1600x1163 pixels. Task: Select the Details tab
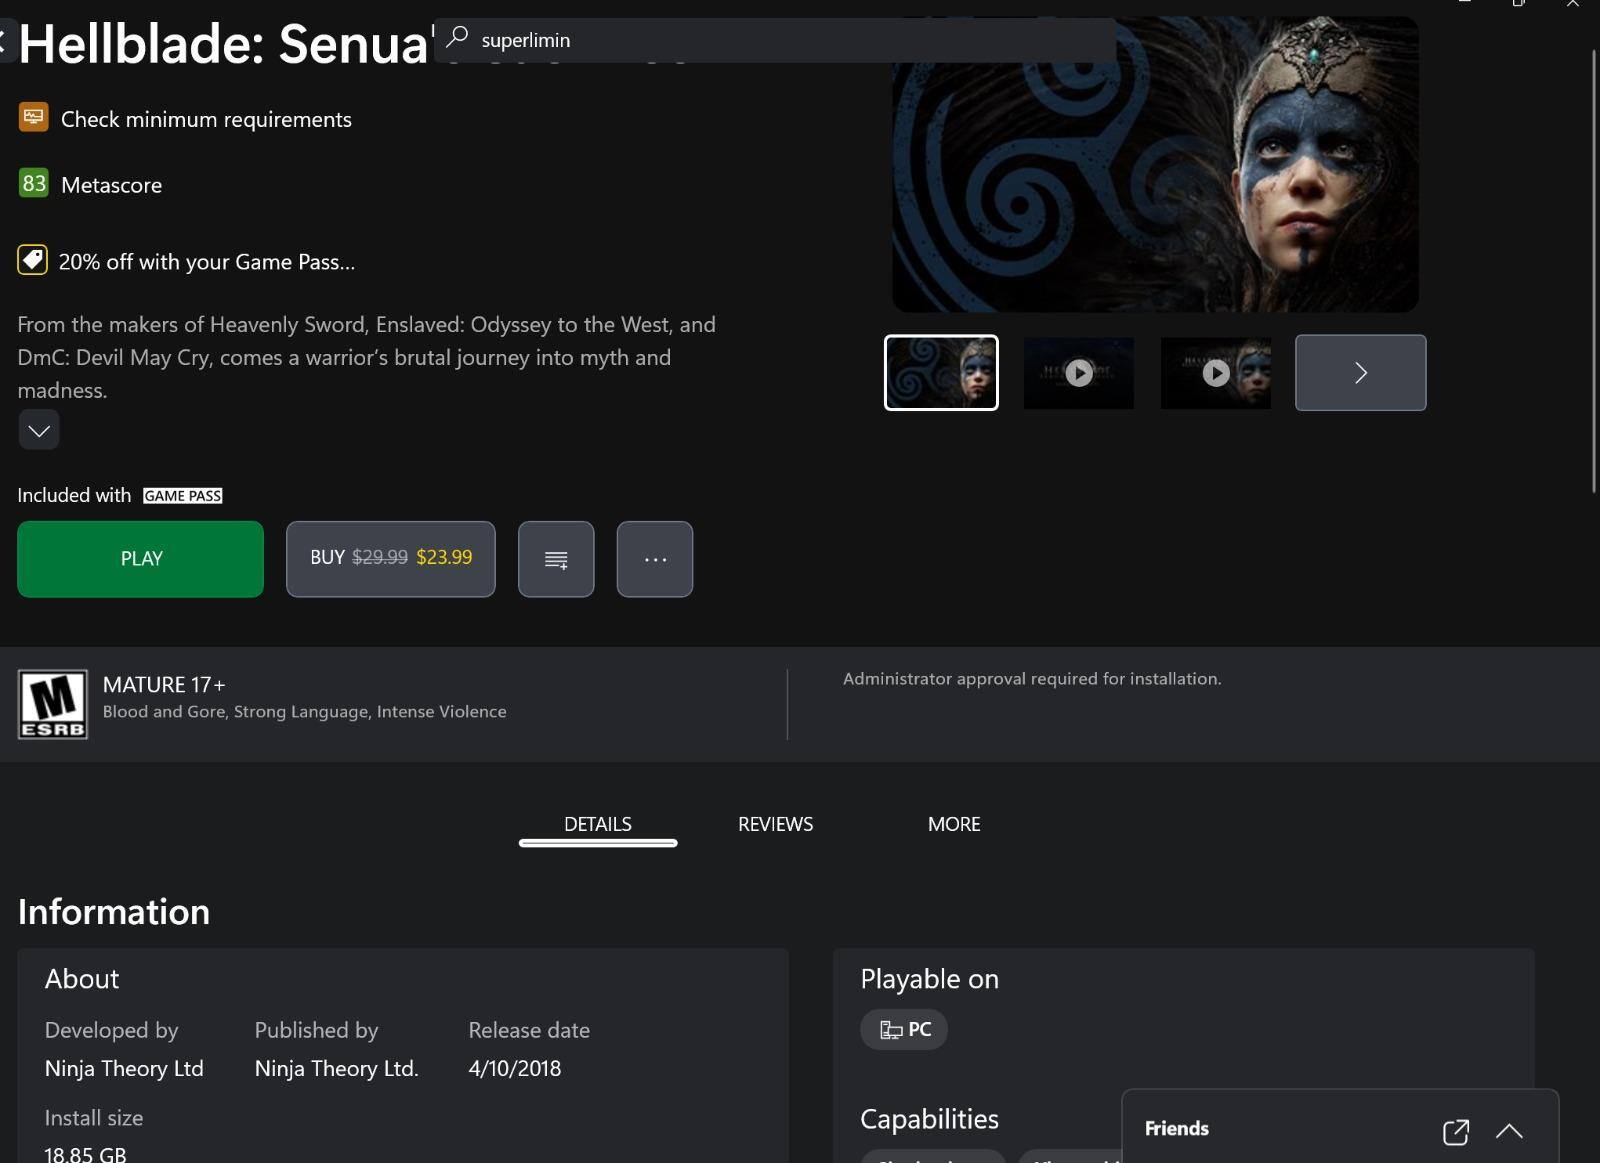click(x=597, y=824)
